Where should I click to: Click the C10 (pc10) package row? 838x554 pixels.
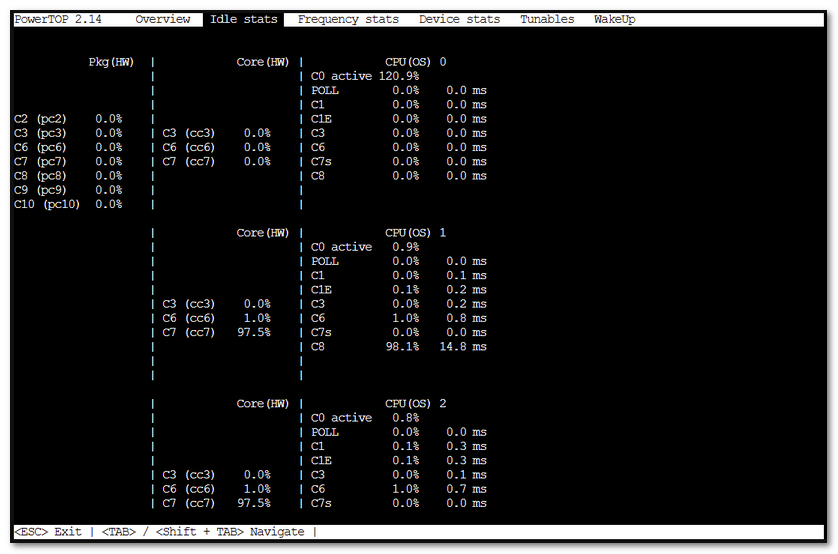68,204
